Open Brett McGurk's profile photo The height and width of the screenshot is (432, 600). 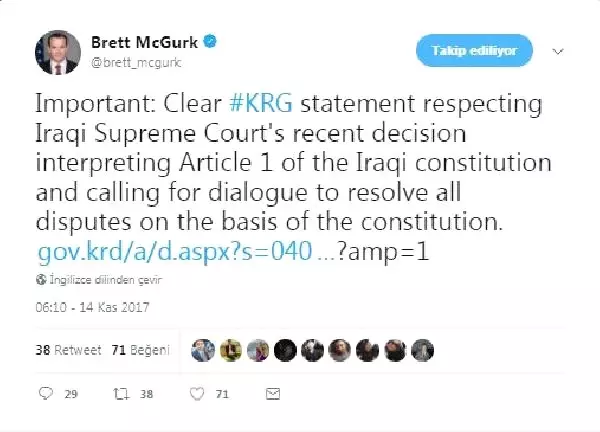(x=58, y=52)
